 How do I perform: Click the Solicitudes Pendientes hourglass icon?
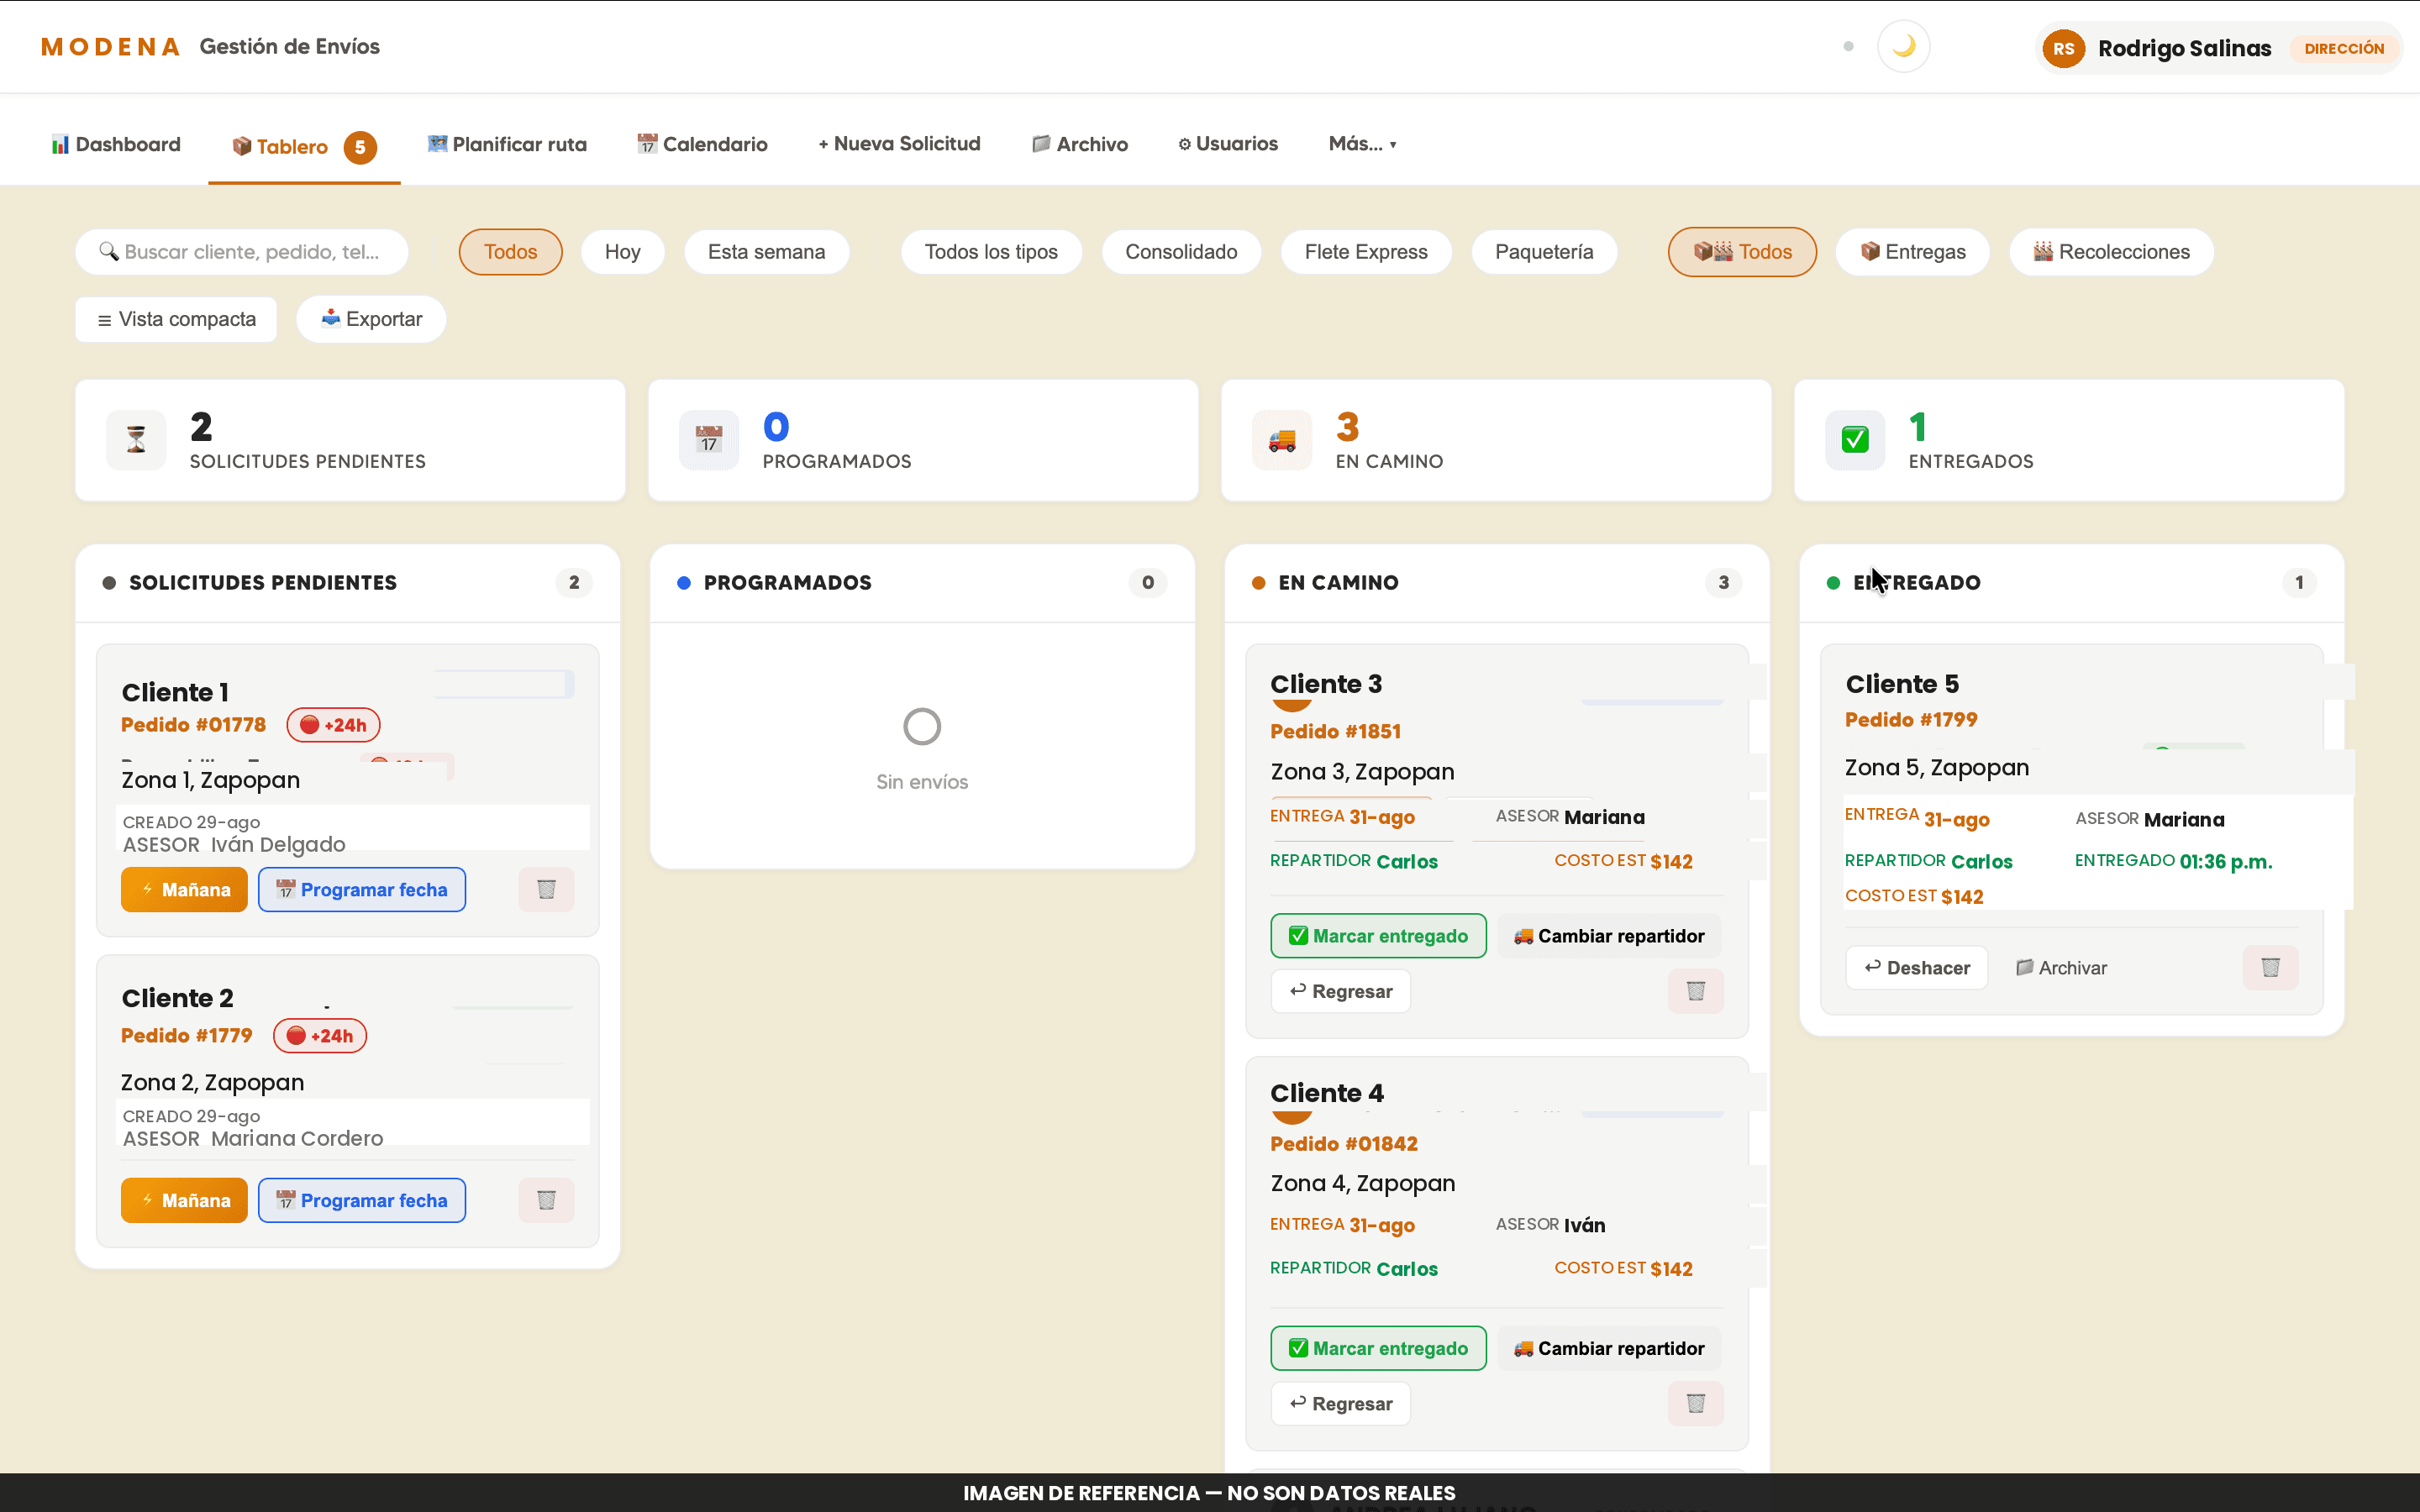136,439
